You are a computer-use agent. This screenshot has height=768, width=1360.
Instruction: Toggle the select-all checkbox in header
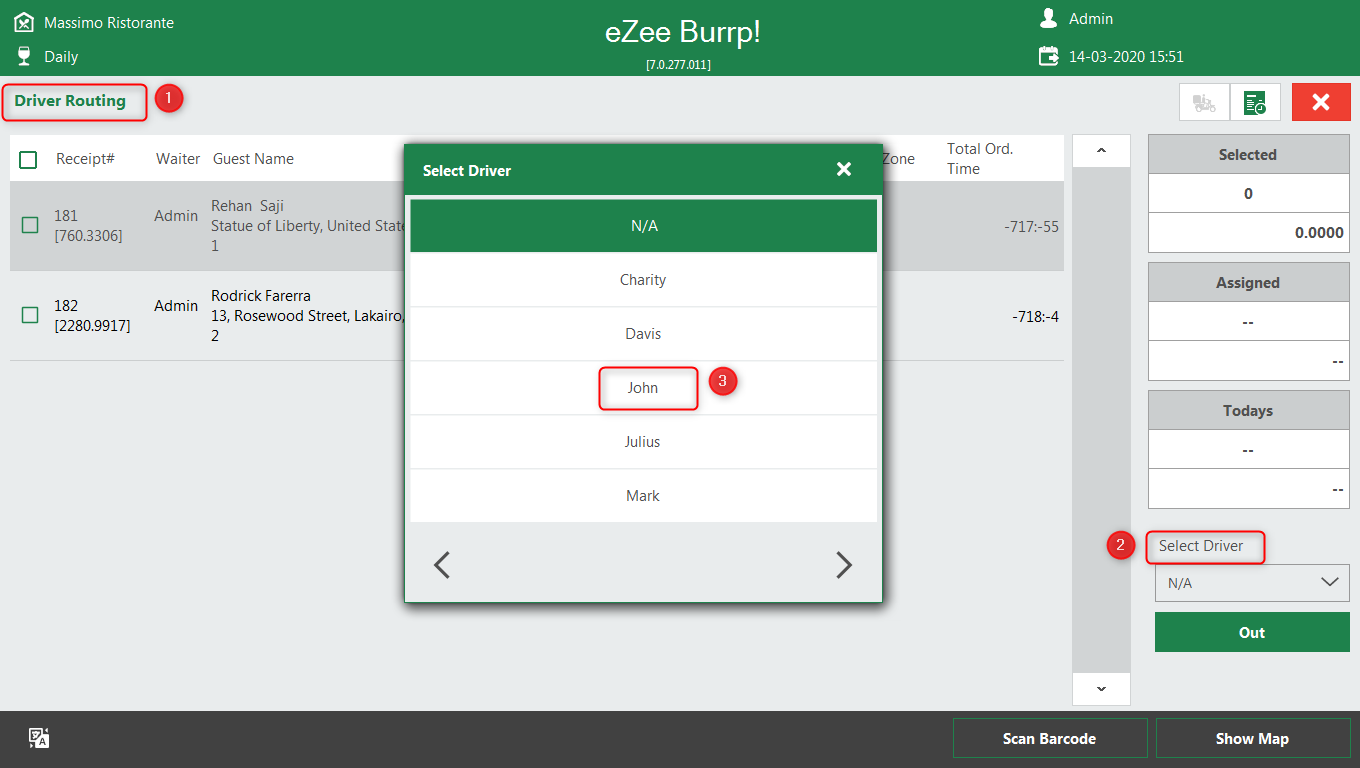coord(28,160)
